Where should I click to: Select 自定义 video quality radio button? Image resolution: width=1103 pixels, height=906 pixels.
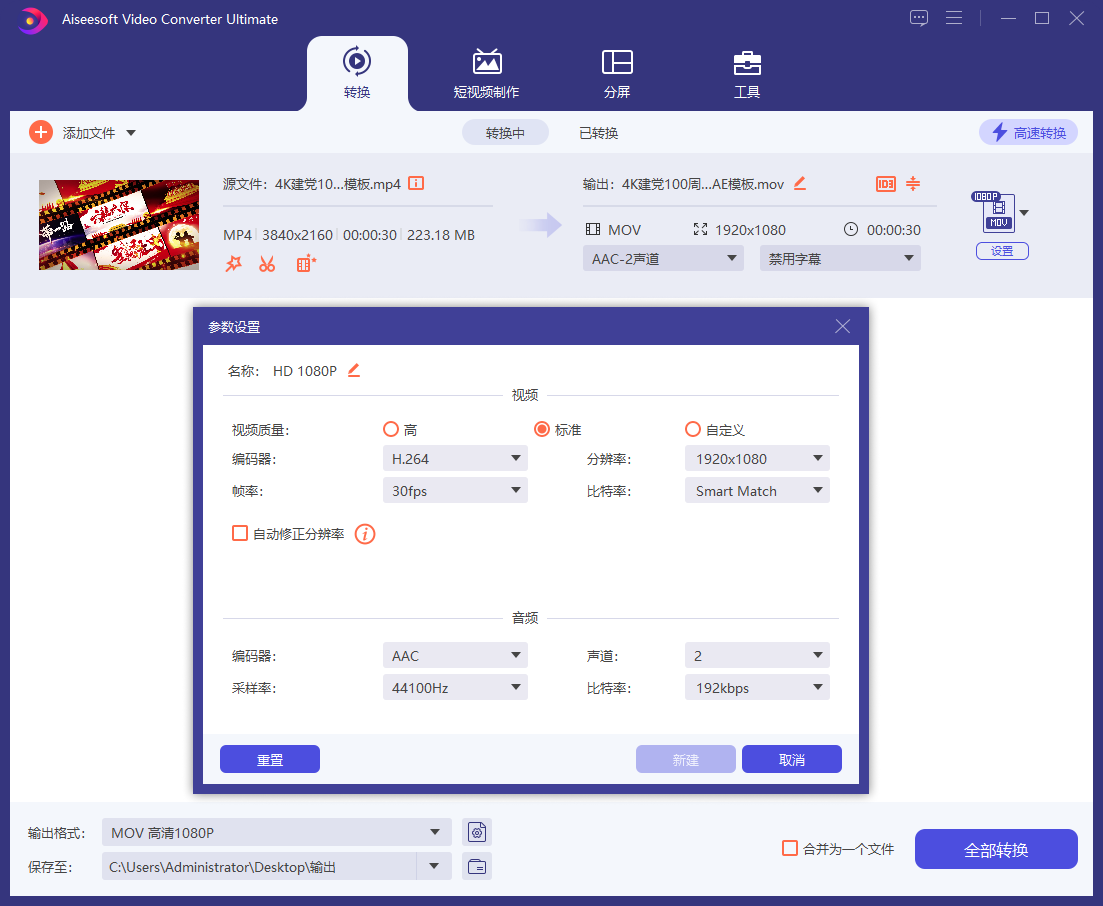(693, 429)
